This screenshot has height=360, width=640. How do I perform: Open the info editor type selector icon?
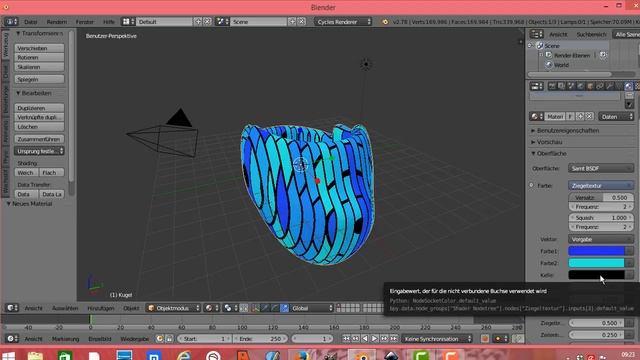[11, 22]
